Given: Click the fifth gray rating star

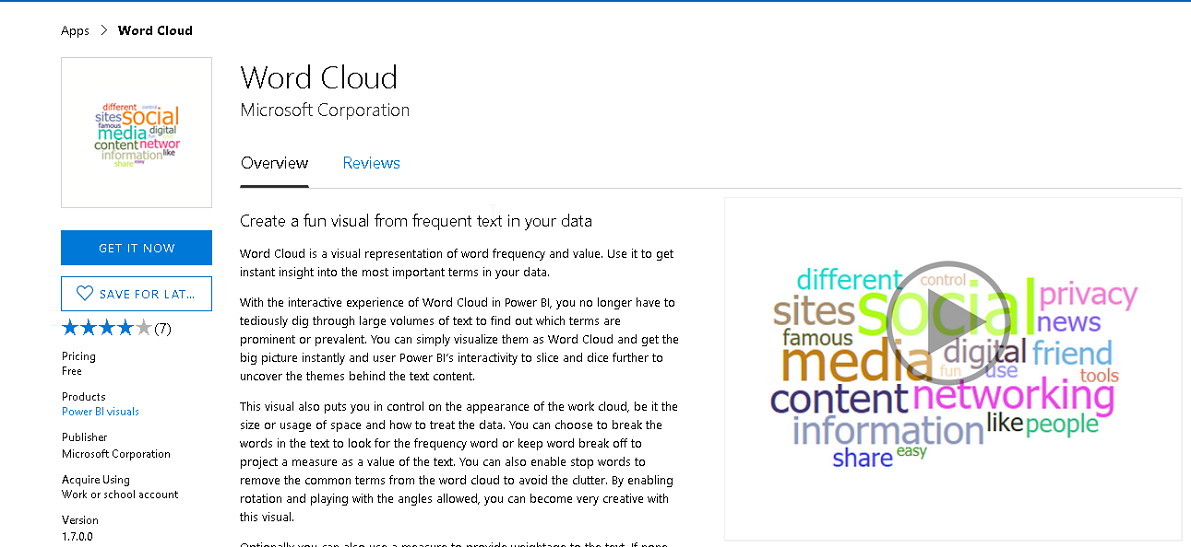Looking at the screenshot, I should coord(143,328).
